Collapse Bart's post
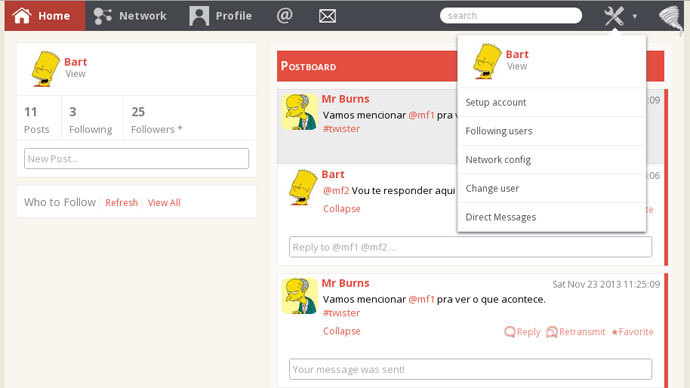 [x=341, y=209]
